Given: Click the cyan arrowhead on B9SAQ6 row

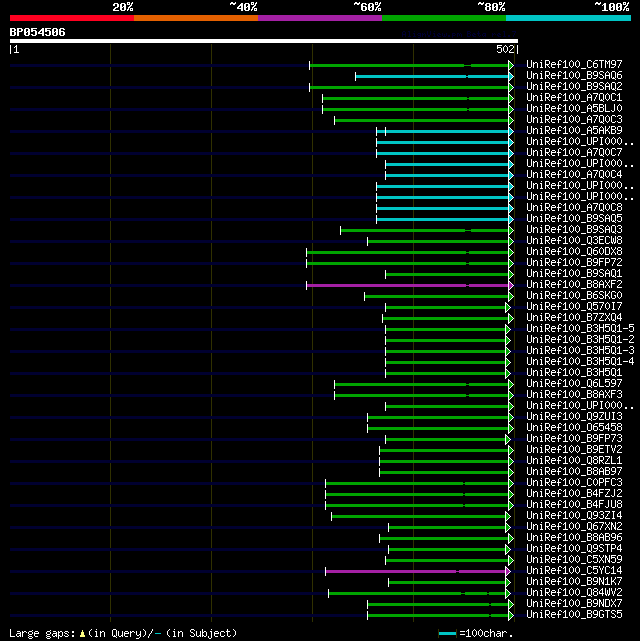Looking at the screenshot, I should pos(511,76).
